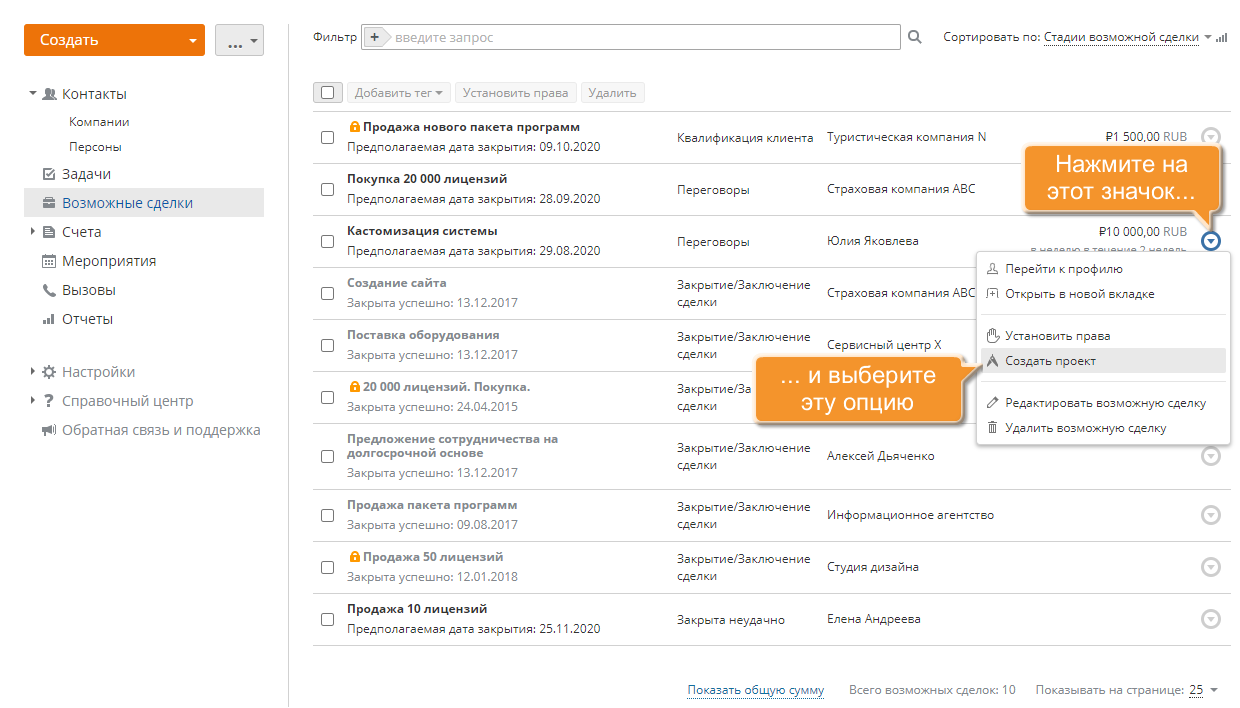Screen dimensions: 1240x708
Task: Click the plus icon in the filter field
Action: 374,37
